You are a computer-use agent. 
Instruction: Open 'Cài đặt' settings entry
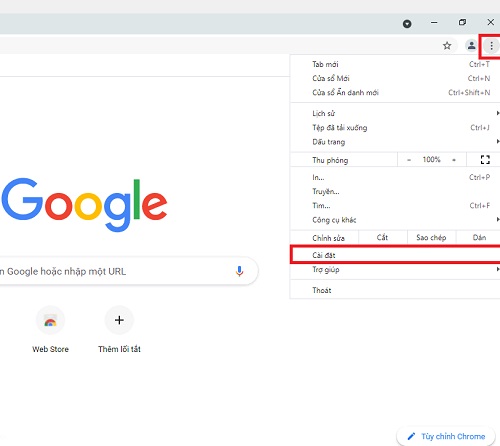395,255
